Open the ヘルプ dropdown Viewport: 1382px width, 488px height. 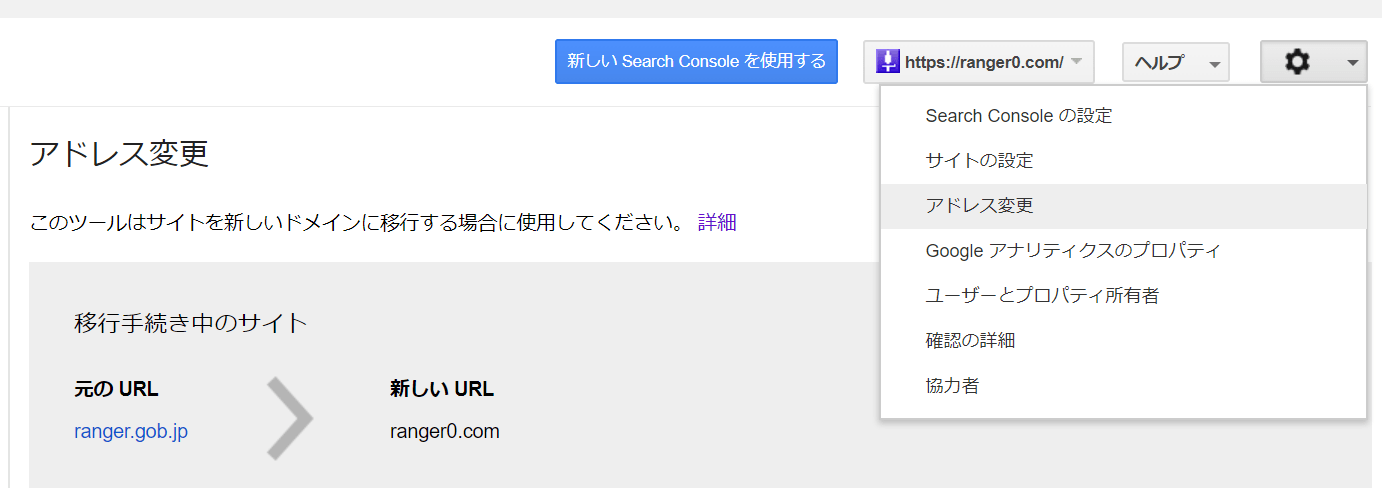coord(1176,62)
